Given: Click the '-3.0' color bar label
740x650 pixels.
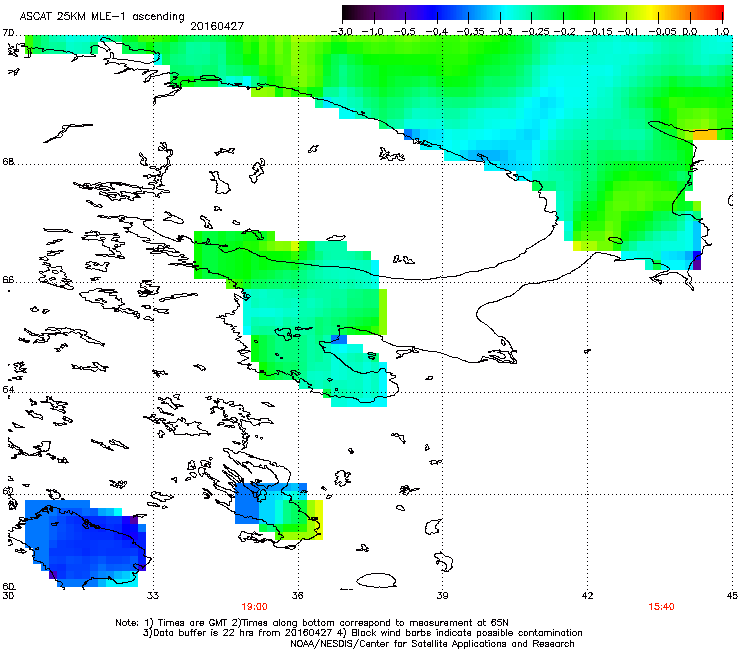Looking at the screenshot, I should coord(341,32).
